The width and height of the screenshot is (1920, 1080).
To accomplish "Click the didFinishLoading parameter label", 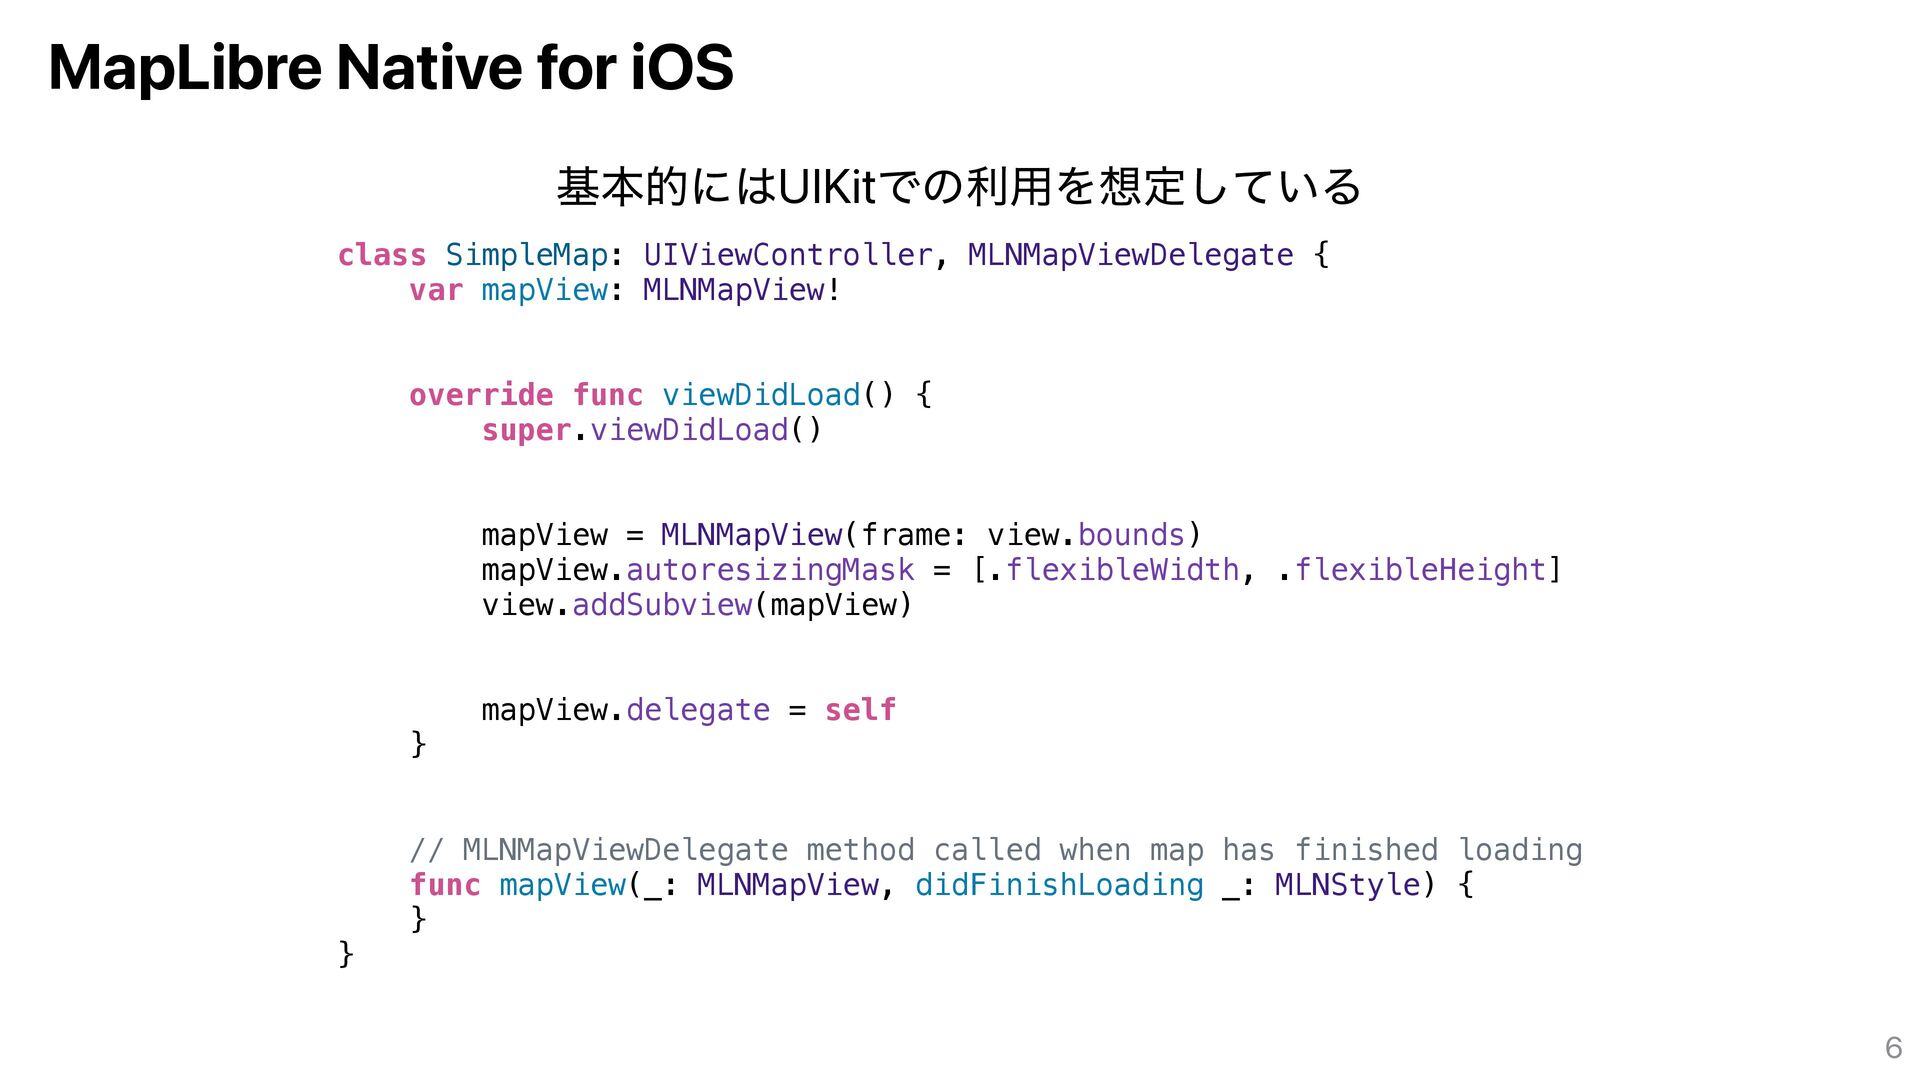I will 1058,885.
